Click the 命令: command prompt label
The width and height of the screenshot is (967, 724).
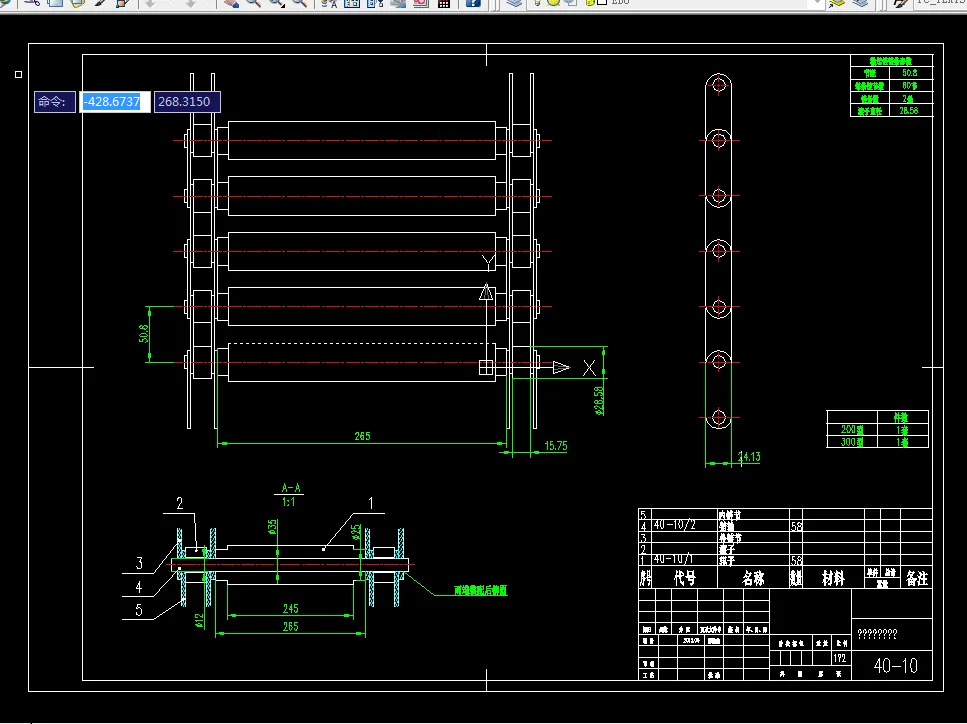pos(54,102)
